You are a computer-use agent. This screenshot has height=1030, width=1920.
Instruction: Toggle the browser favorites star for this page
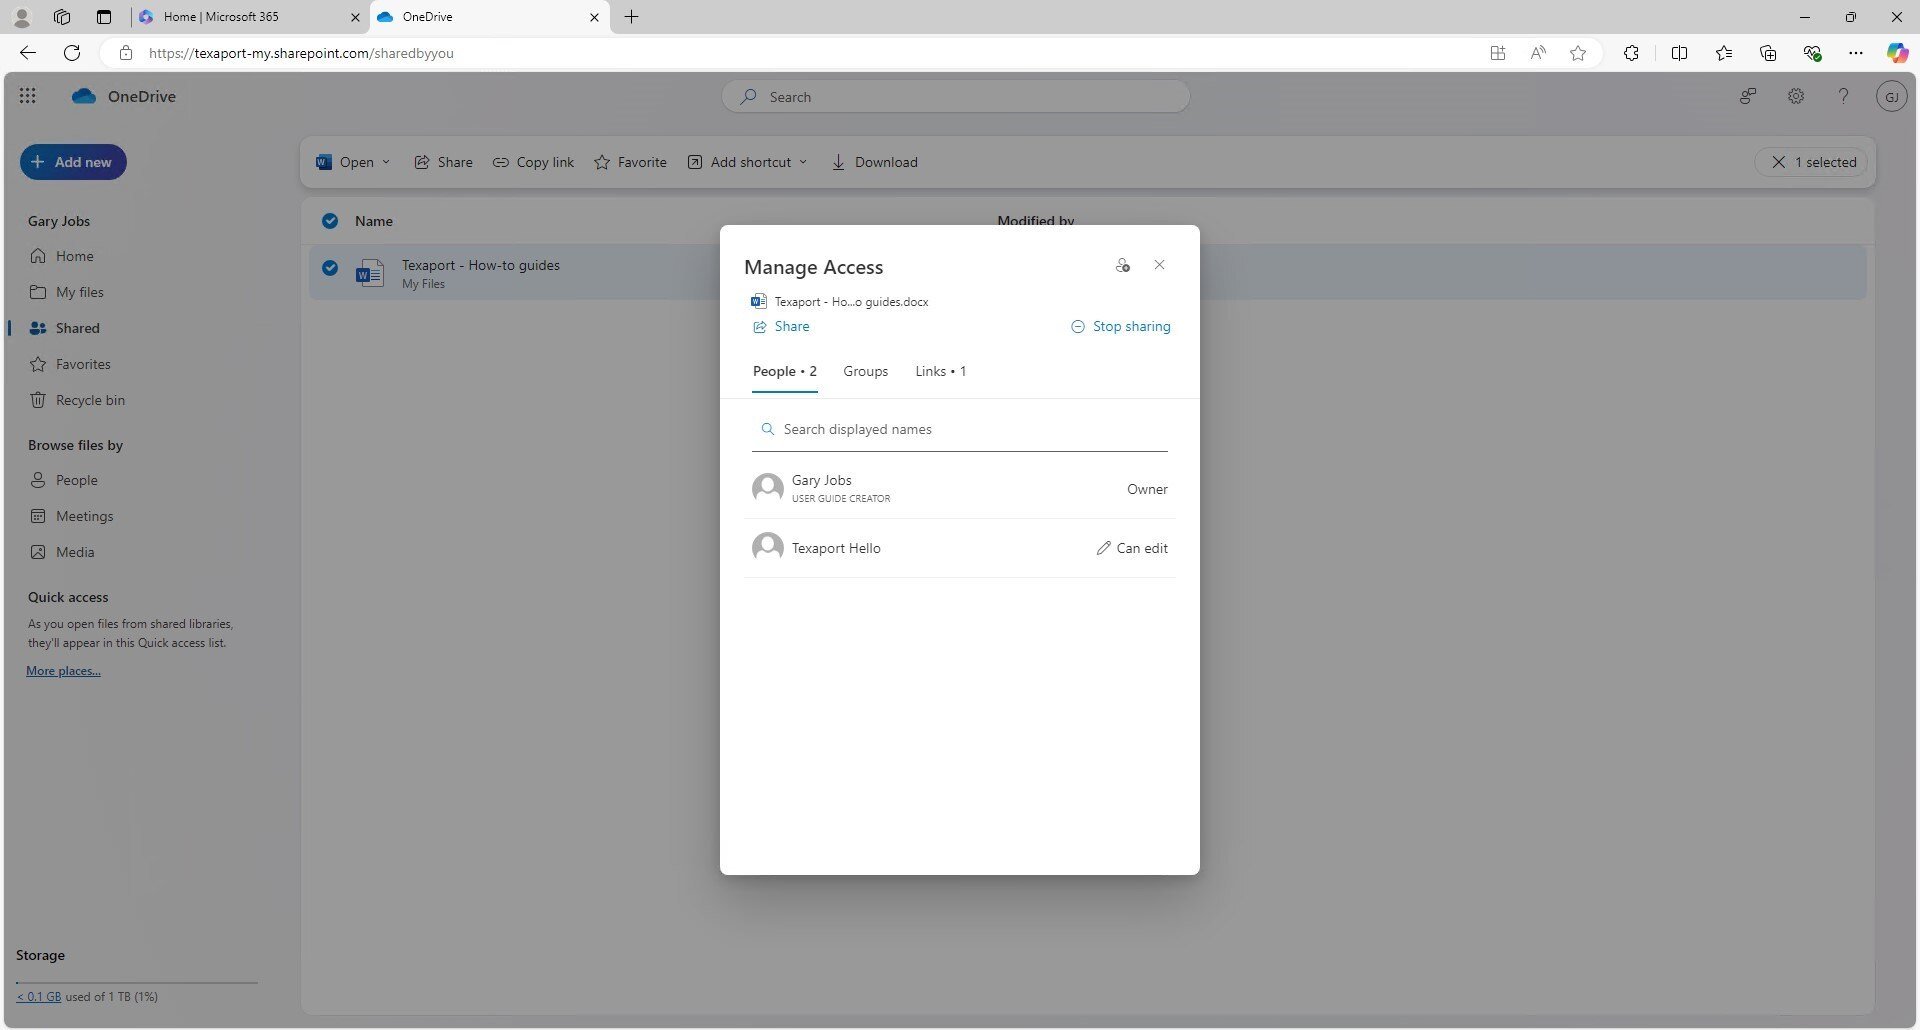coord(1578,53)
